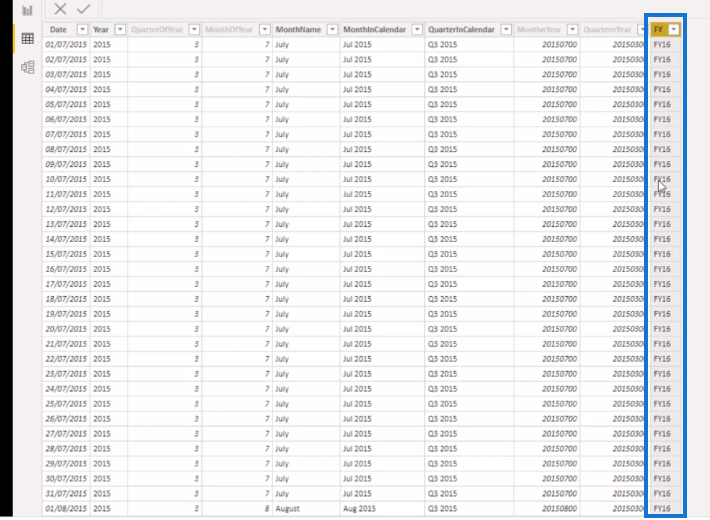
Task: Open the MonthInCalendar column filter dropdown
Action: 417,29
